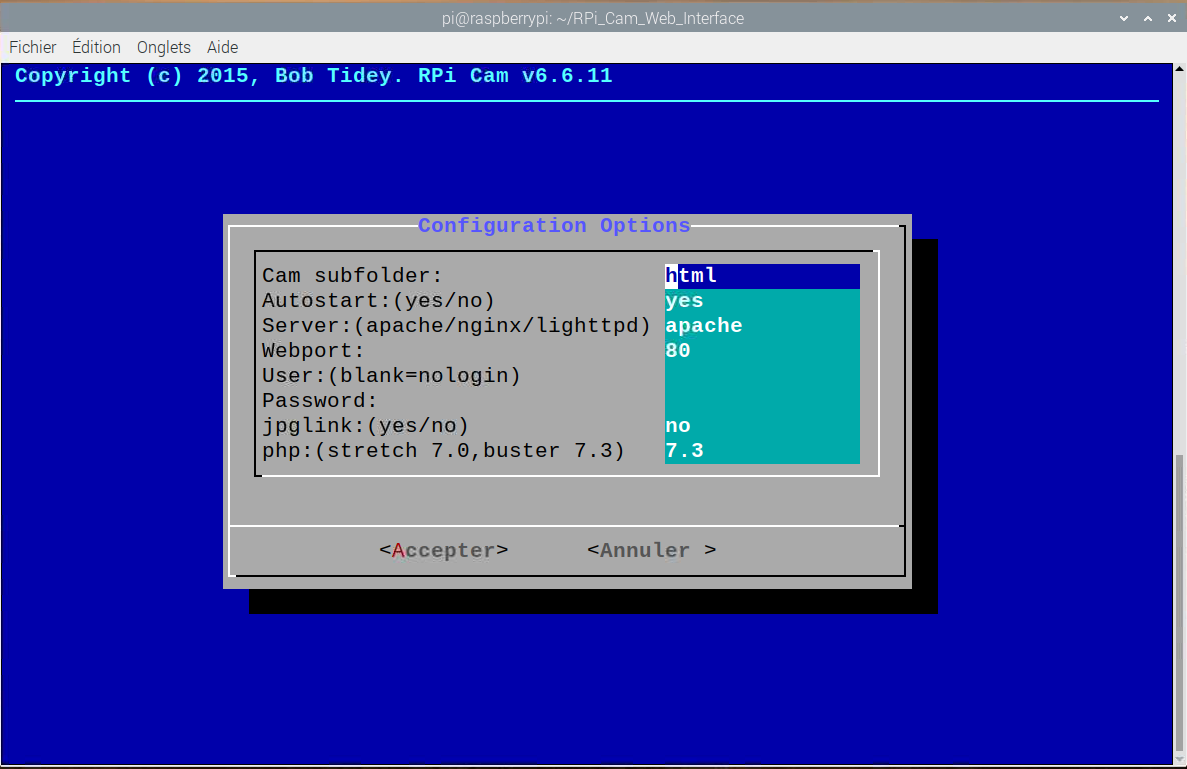This screenshot has height=769, width=1187.
Task: Click the scrollbar up arrow
Action: [x=1179, y=69]
